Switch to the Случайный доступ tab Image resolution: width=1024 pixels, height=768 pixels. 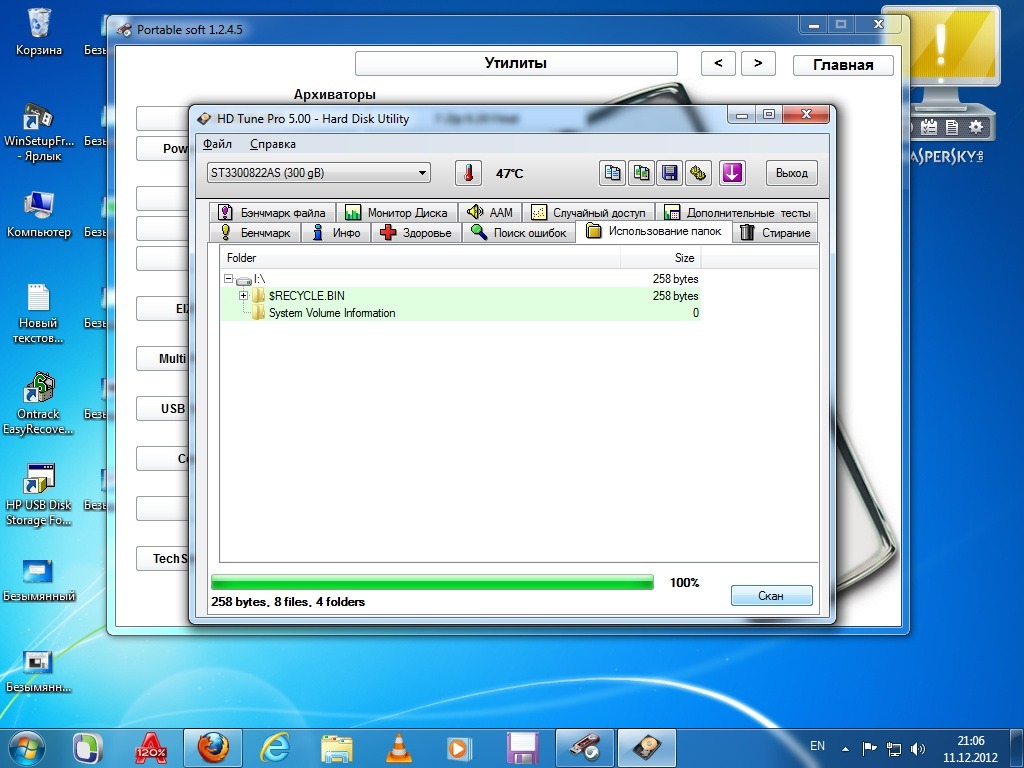[588, 212]
